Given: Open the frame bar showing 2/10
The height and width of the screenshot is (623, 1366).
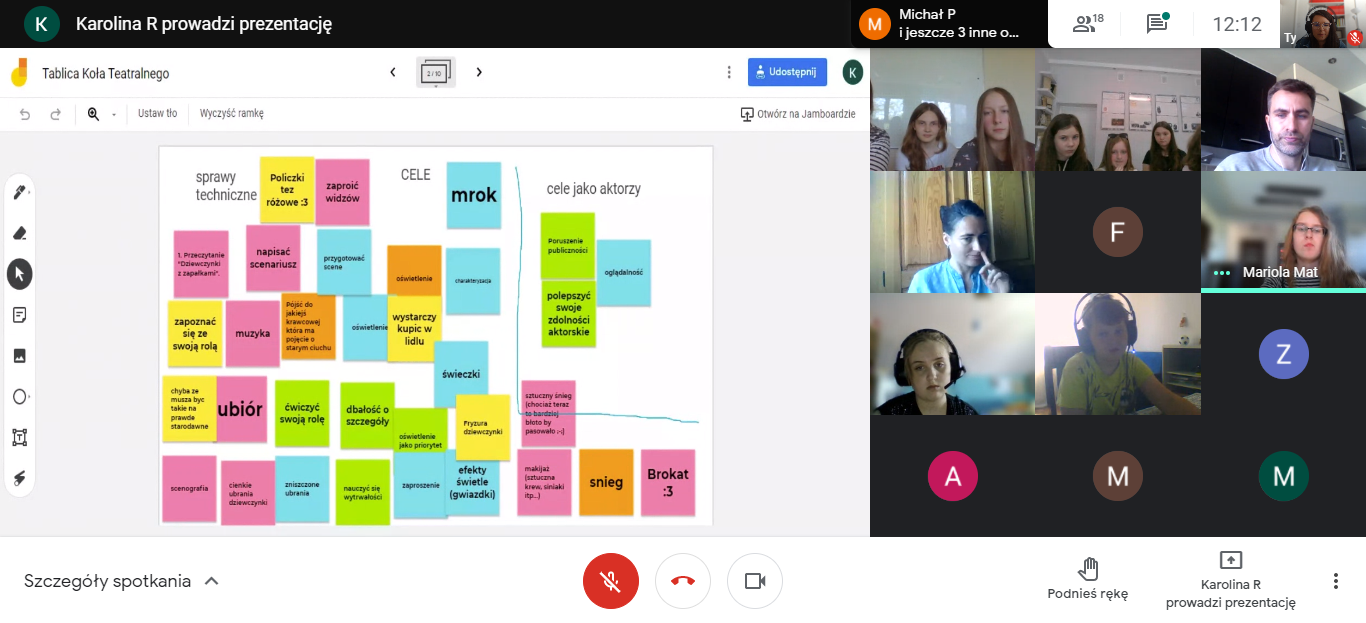Looking at the screenshot, I should point(435,73).
